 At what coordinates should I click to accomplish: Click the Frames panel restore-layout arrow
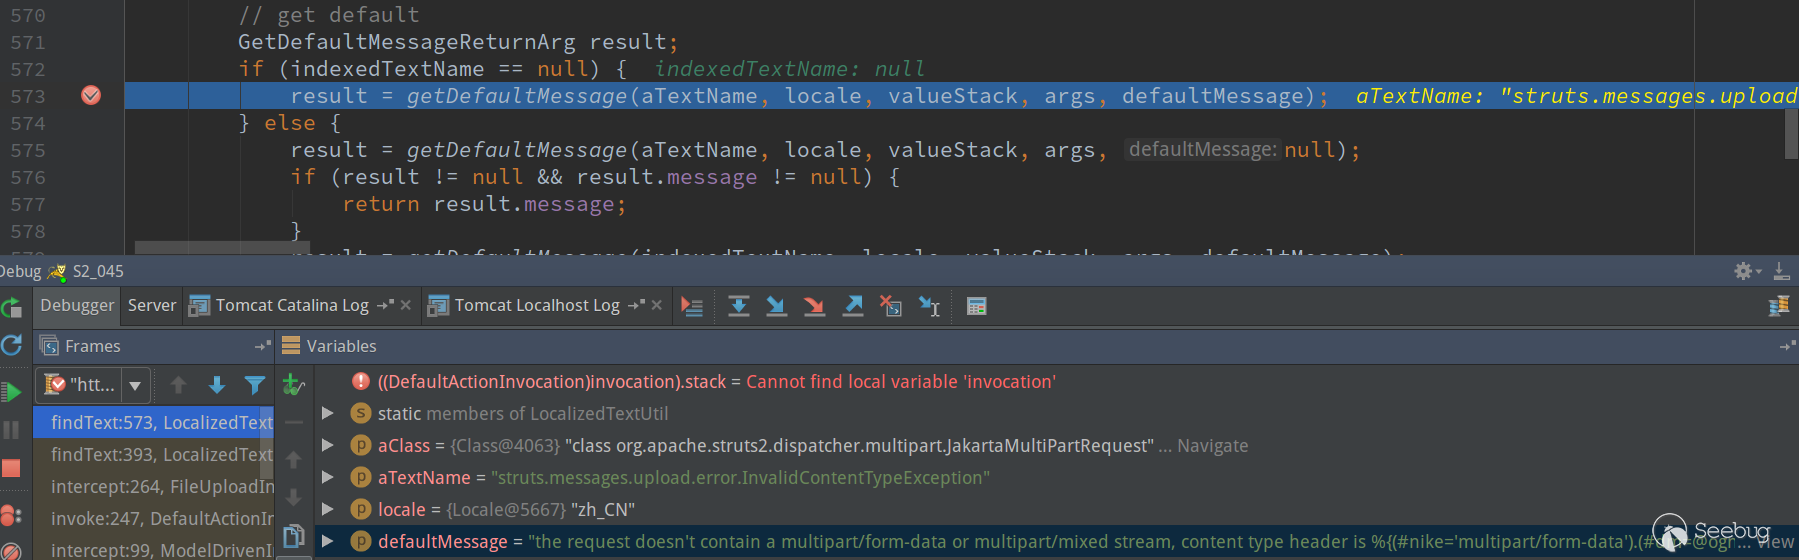(x=263, y=346)
